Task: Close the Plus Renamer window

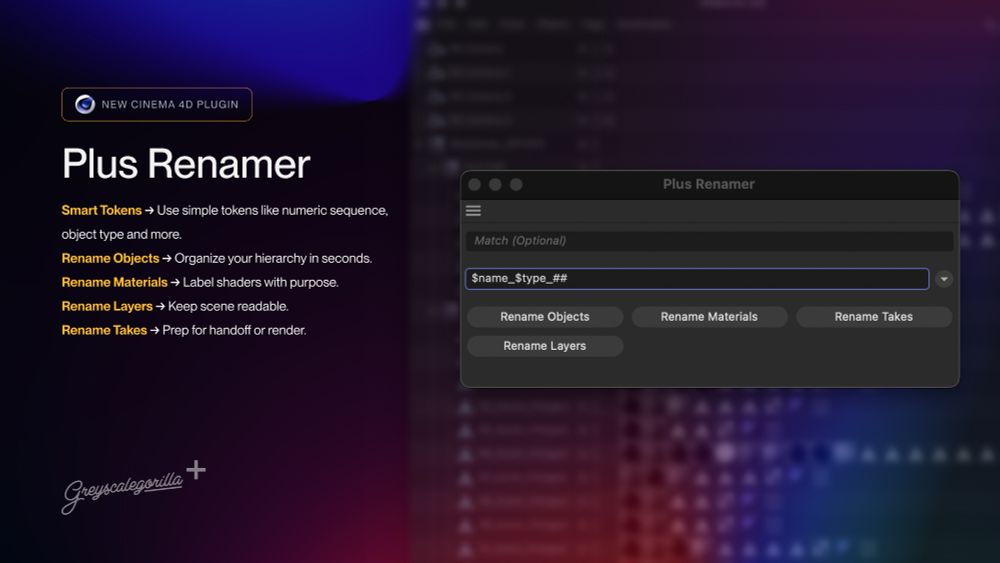Action: [x=474, y=184]
